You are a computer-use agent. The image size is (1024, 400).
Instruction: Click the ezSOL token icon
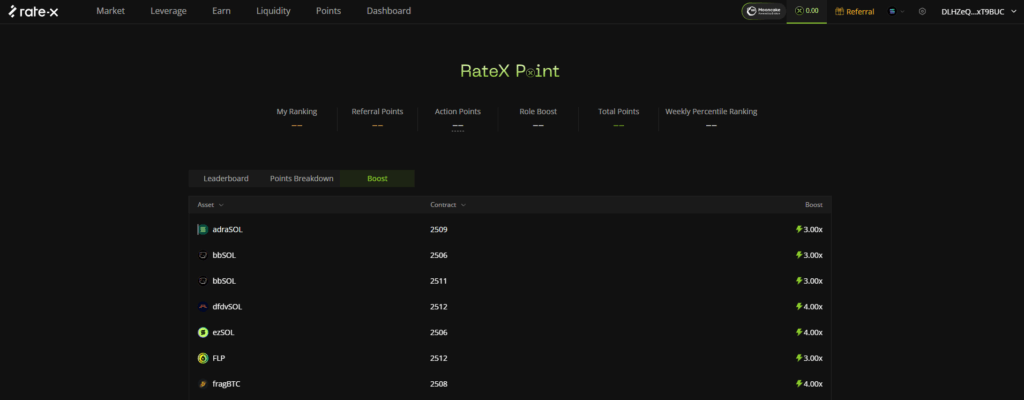[x=203, y=332]
